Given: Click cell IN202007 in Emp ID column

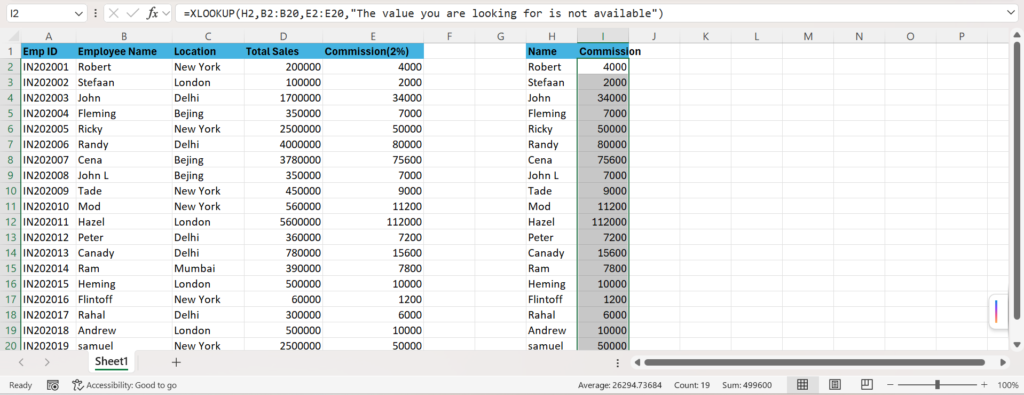Looking at the screenshot, I should 48,160.
